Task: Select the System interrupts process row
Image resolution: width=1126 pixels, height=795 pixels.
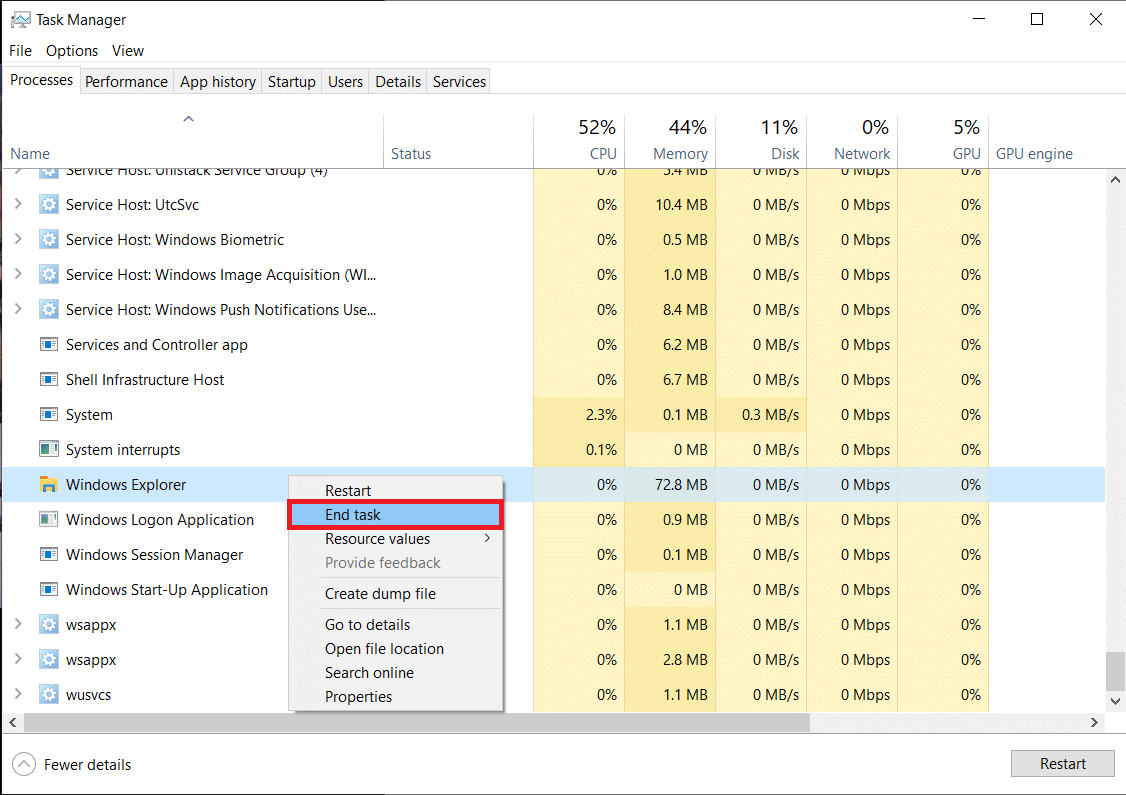Action: [554, 450]
